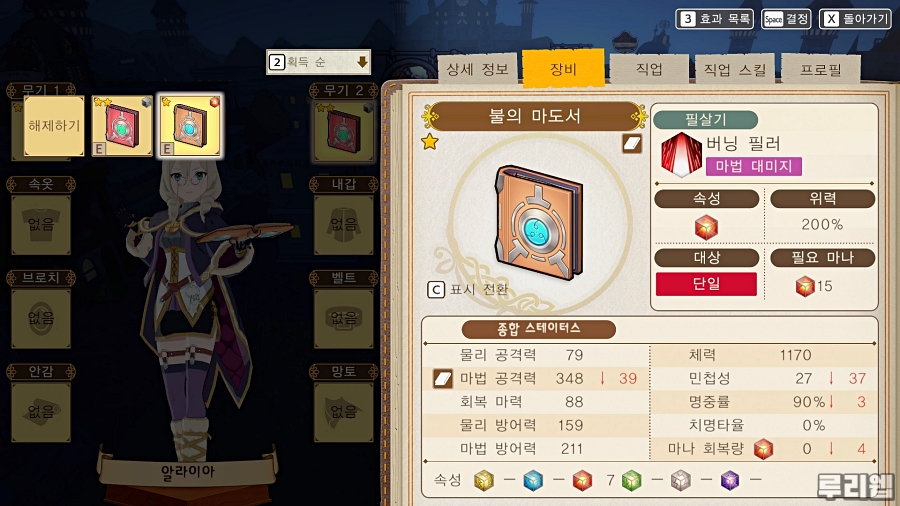Toggle the note icon beside item star

coord(631,143)
